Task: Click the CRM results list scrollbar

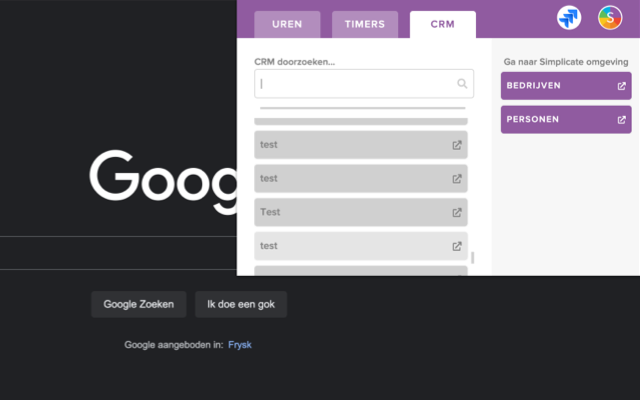Action: (x=473, y=257)
